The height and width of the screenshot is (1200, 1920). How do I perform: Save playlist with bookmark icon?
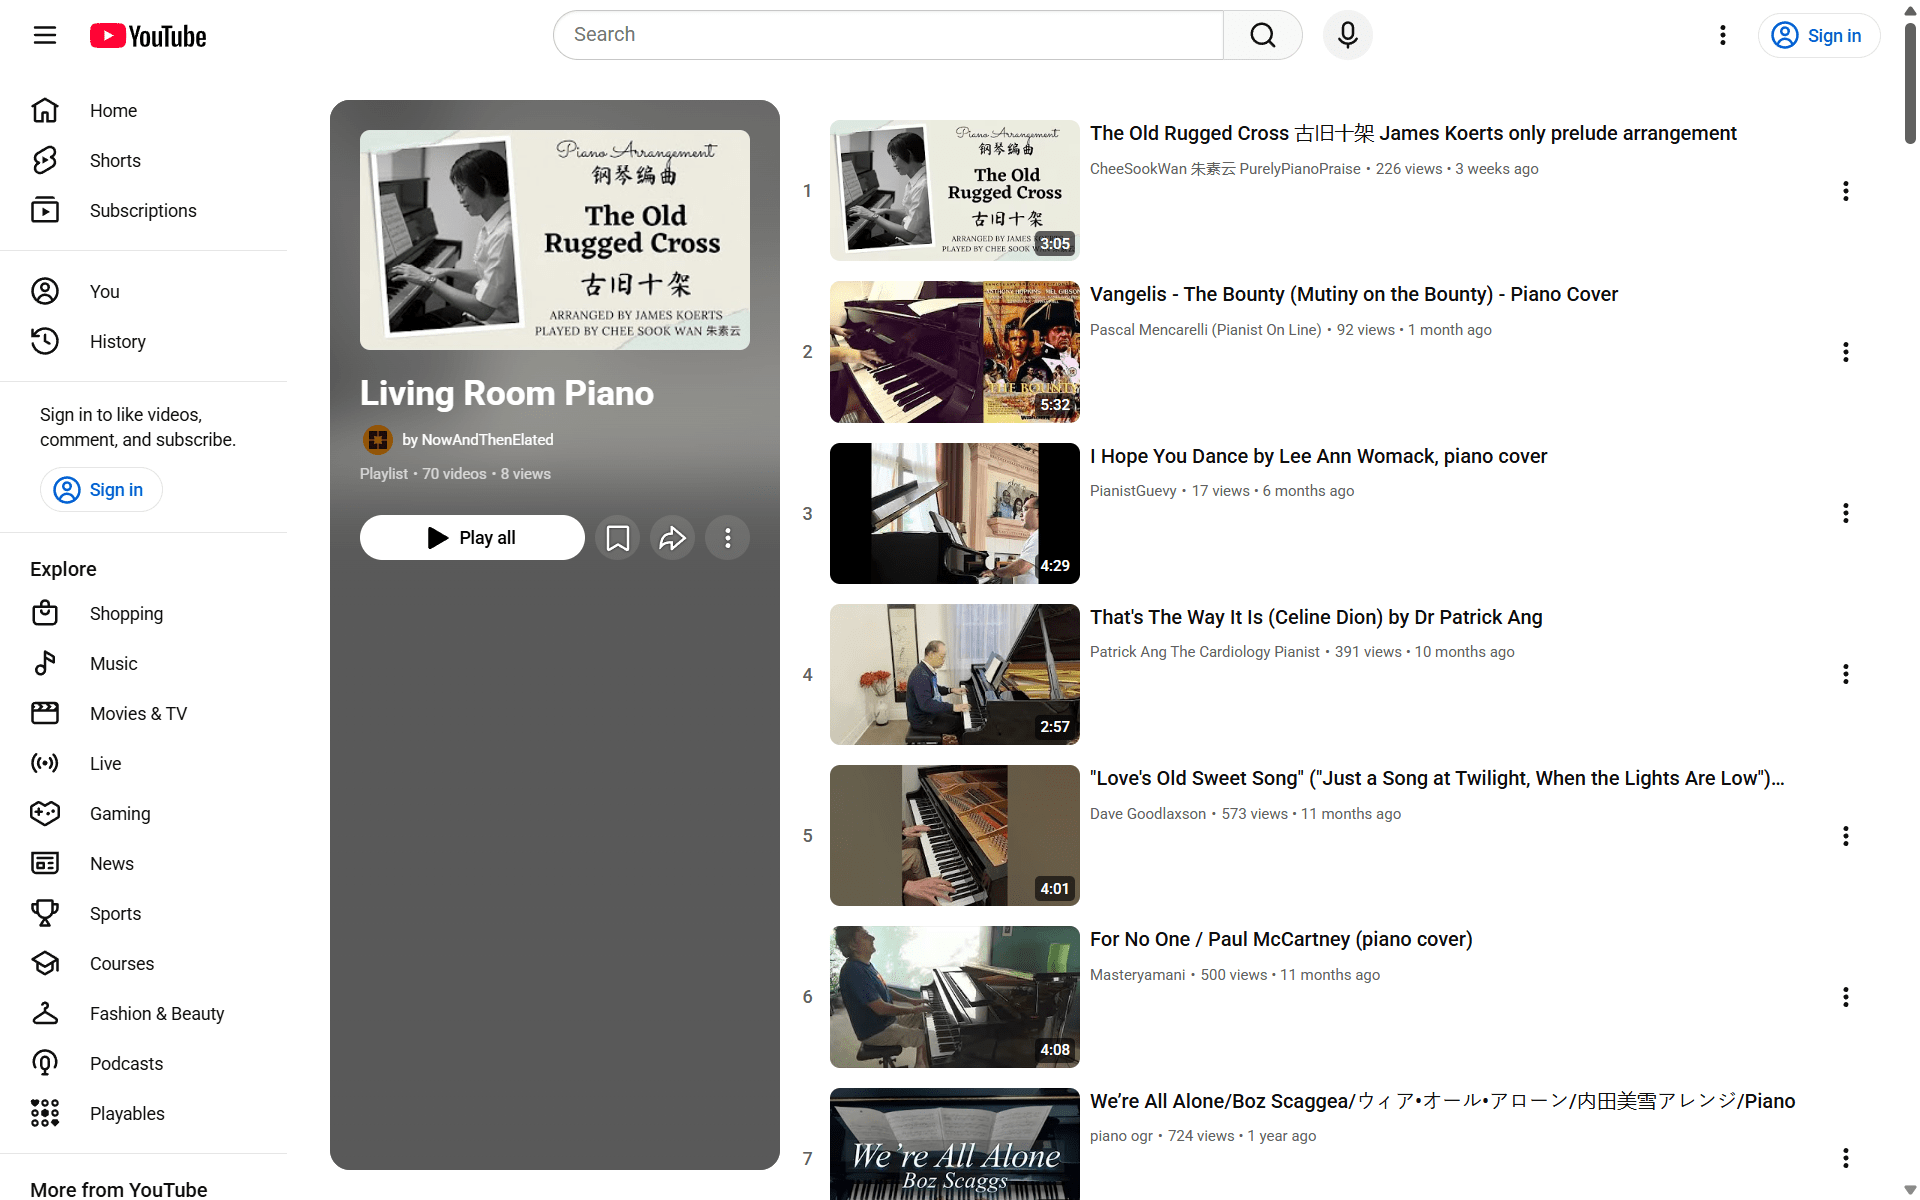[618, 538]
